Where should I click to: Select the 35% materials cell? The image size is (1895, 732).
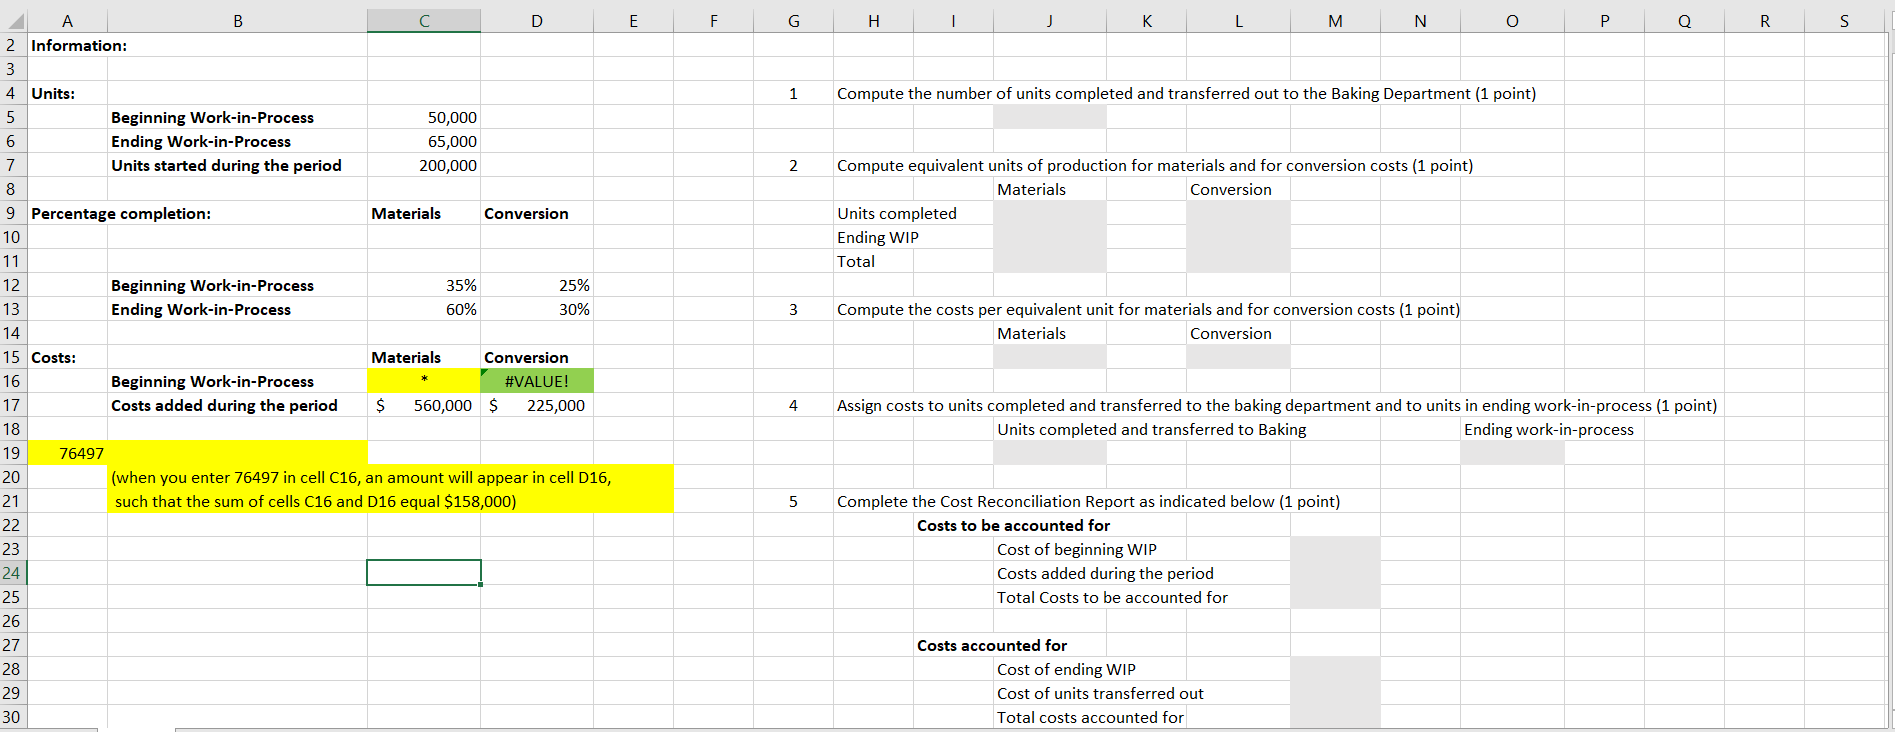click(424, 285)
